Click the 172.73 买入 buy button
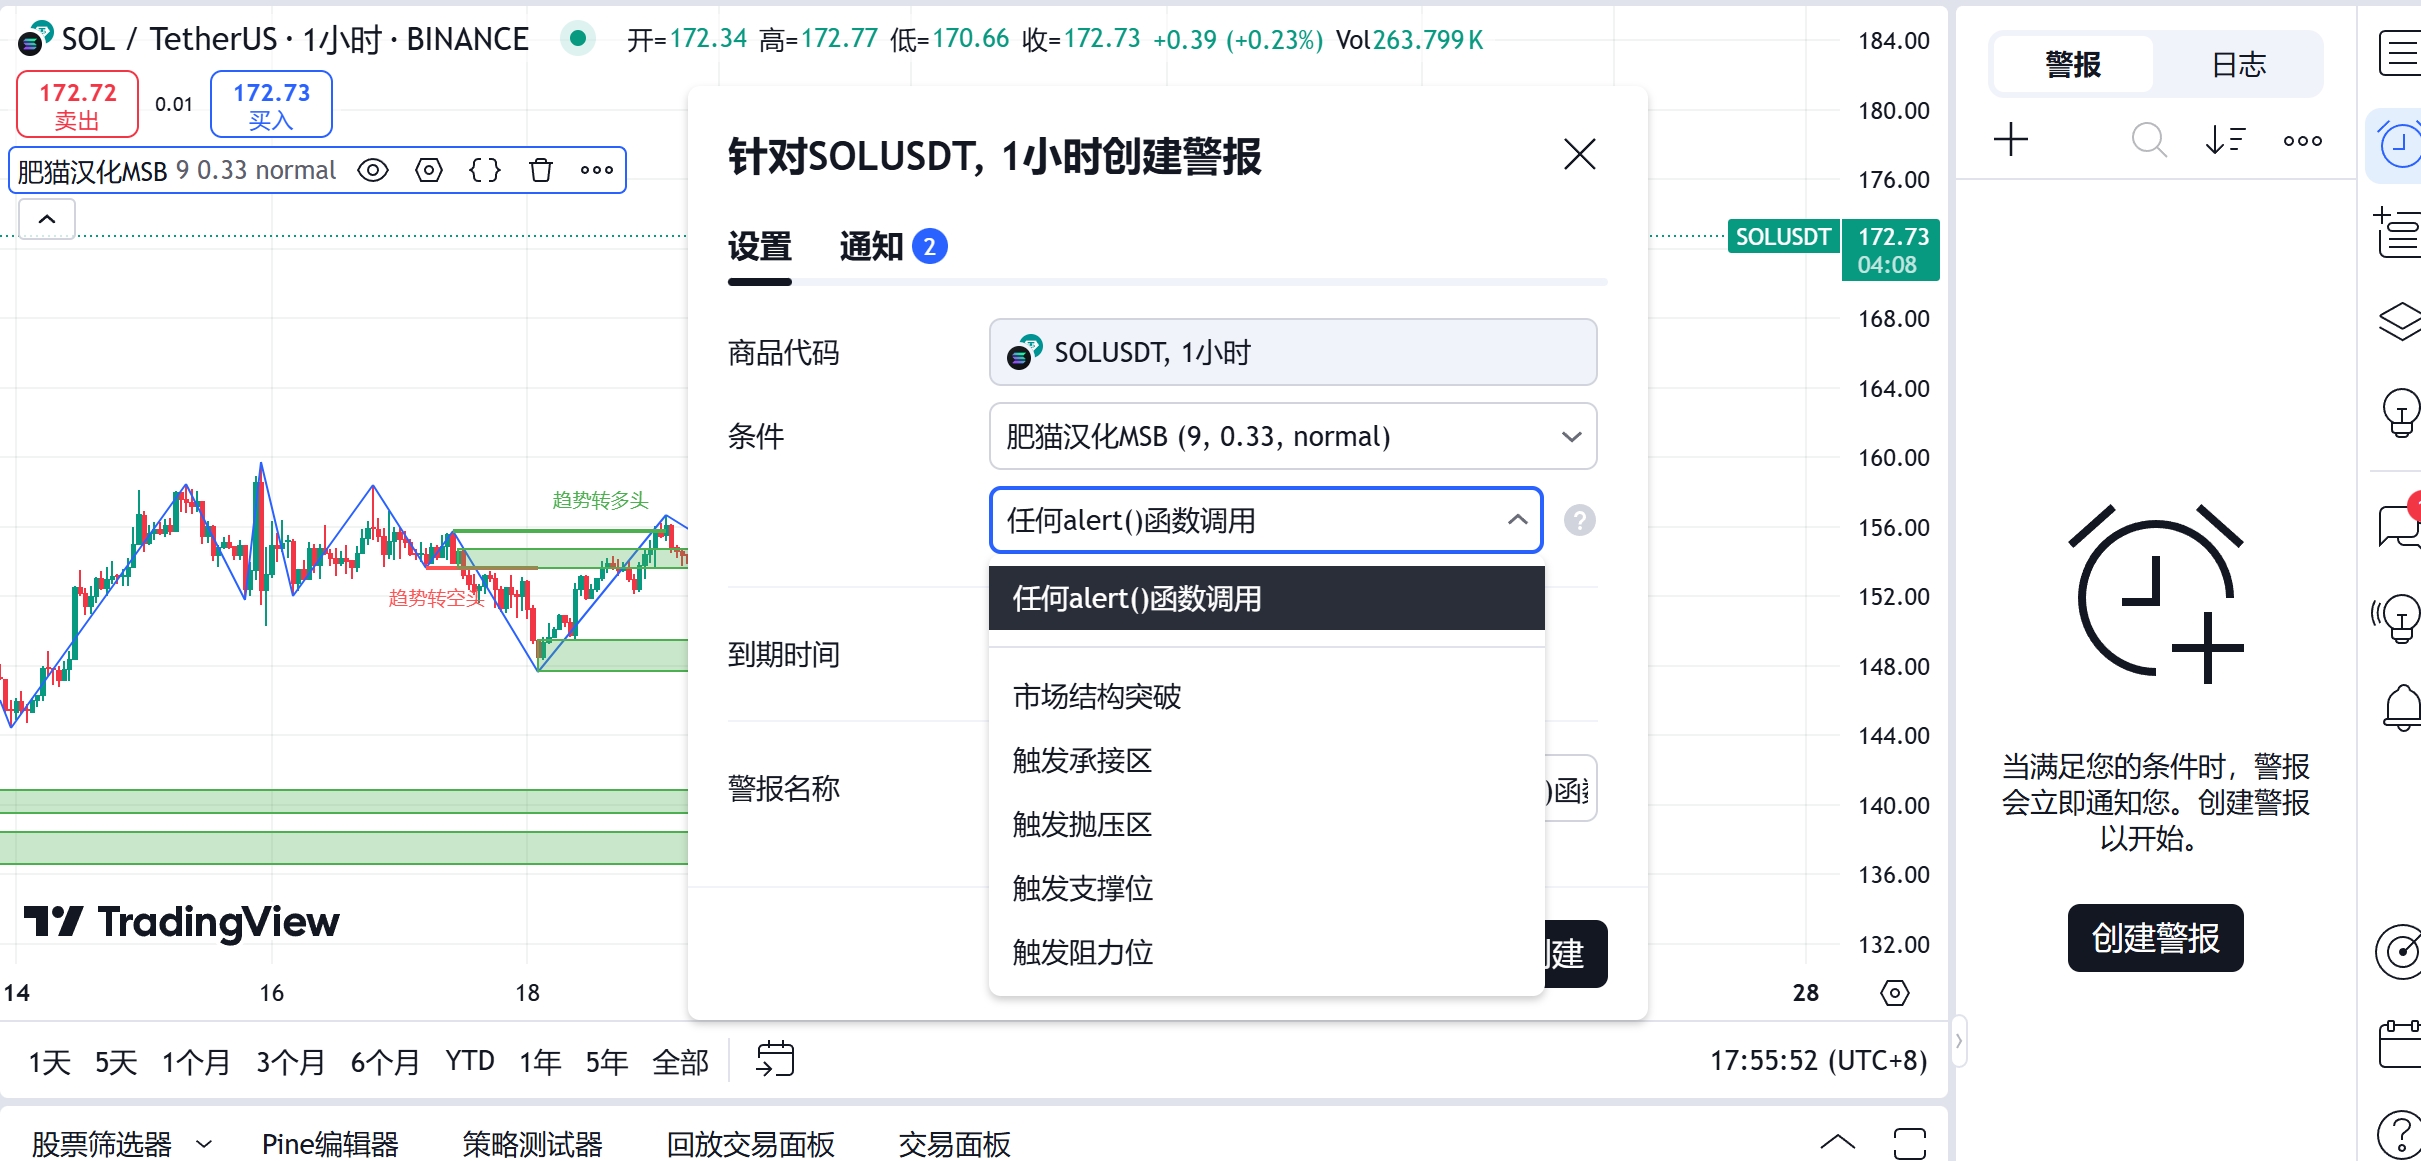Viewport: 2421px width, 1161px height. (x=271, y=104)
